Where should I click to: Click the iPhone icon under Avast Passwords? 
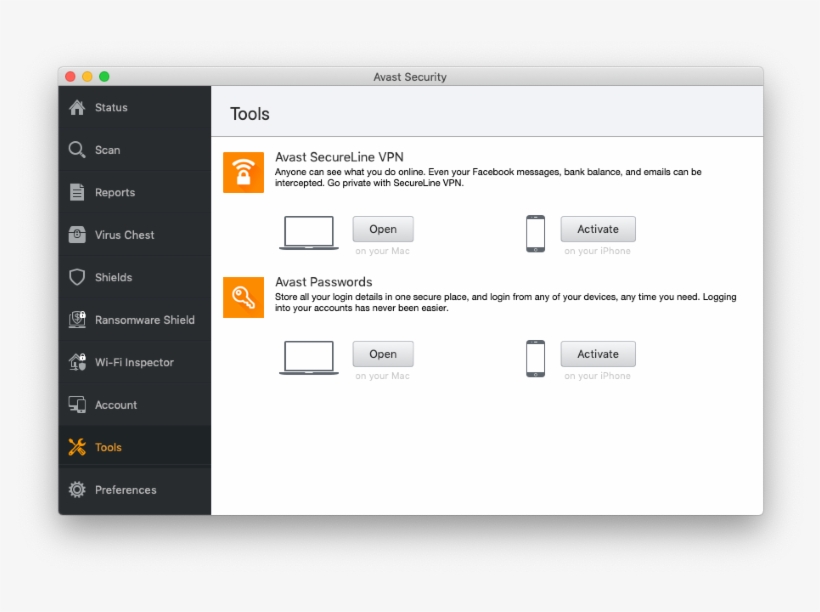point(535,357)
